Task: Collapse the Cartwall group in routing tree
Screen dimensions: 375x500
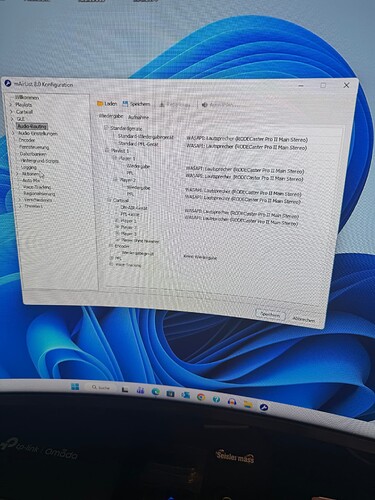Action: click(x=109, y=200)
